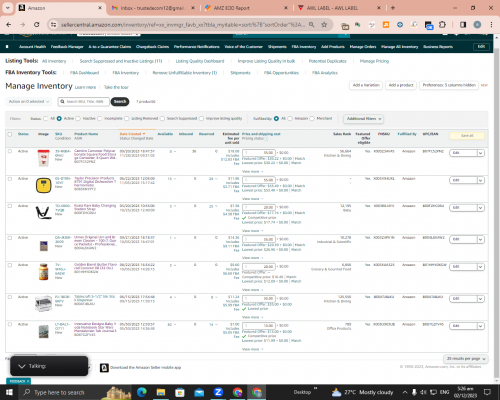Image resolution: width=500 pixels, height=400 pixels.
Task: View site information icon in address bar
Action: pyautogui.click(x=53, y=25)
